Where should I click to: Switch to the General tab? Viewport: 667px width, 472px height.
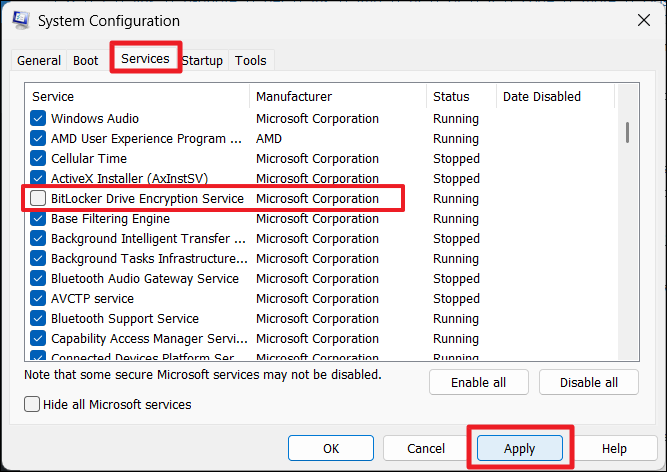[39, 61]
